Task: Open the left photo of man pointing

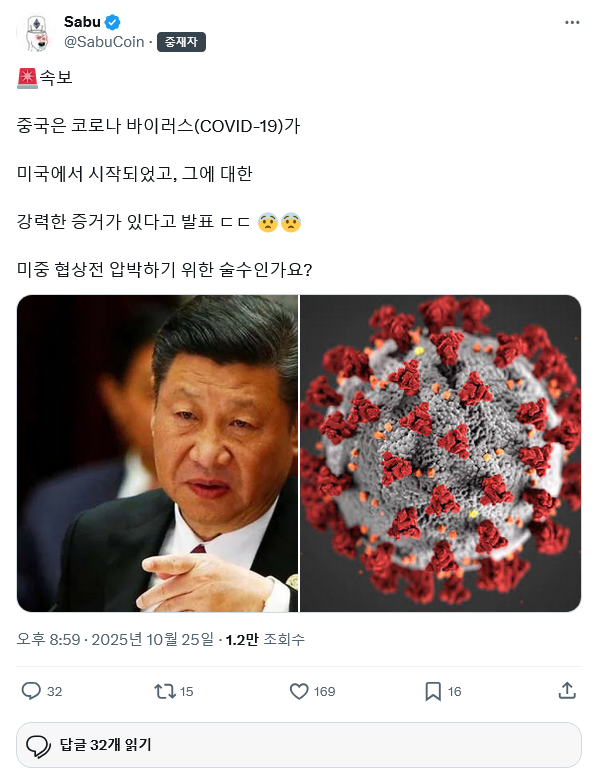Action: click(157, 453)
